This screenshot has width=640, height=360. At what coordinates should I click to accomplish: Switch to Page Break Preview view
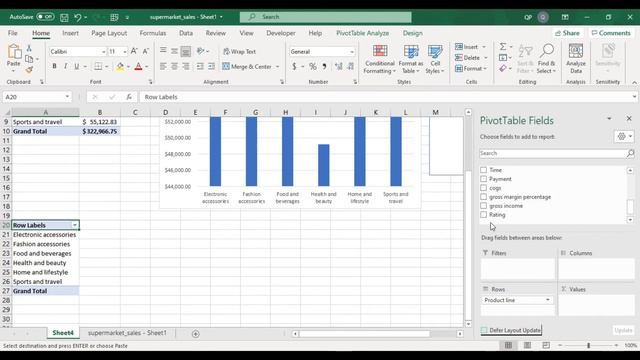coord(546,345)
